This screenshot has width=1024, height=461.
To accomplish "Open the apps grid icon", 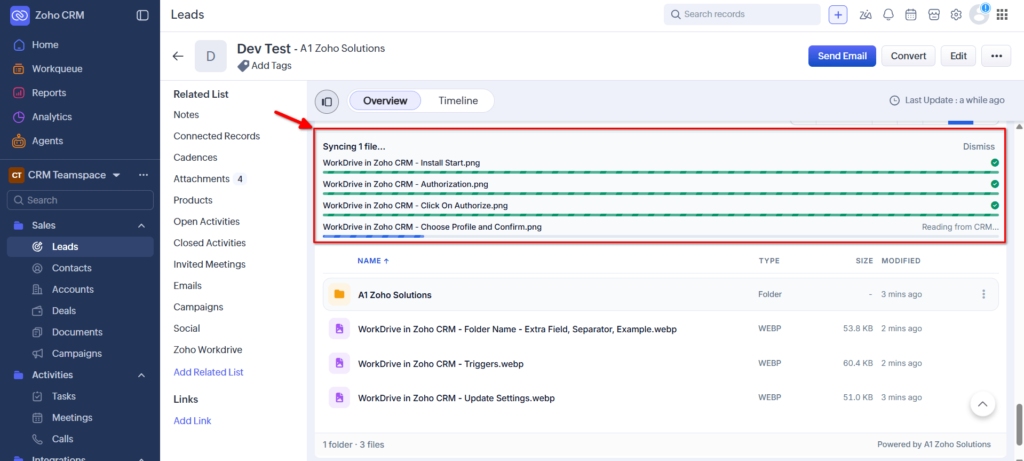I will 1002,15.
